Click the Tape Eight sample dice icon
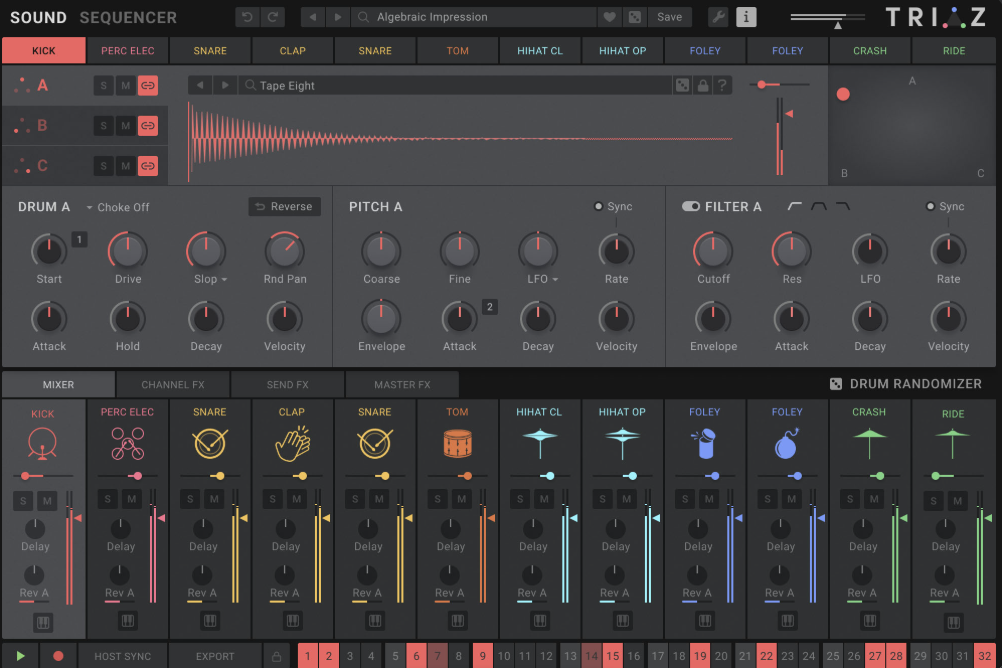 [682, 86]
